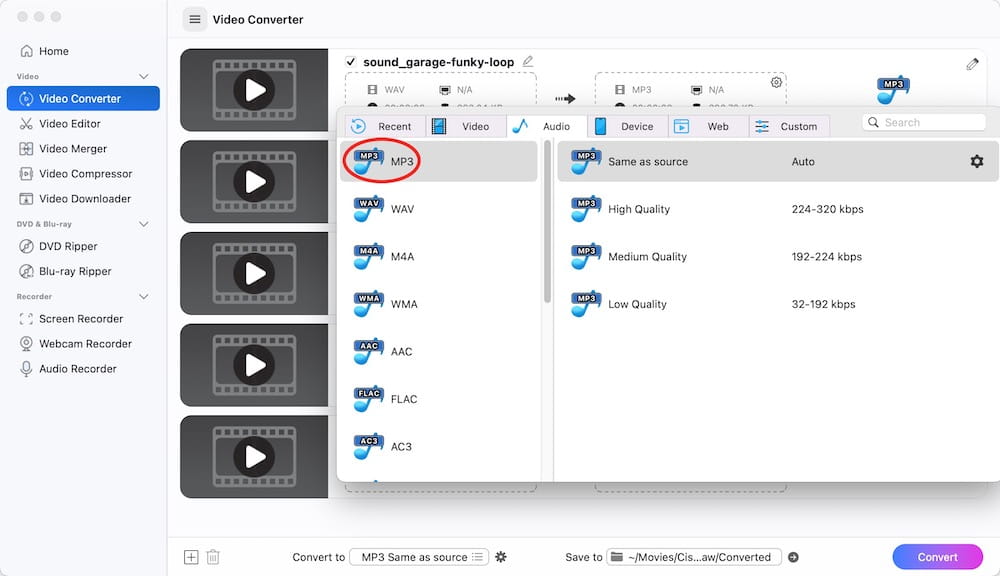
Task: Collapse the Video section in sidebar
Action: pyautogui.click(x=143, y=77)
